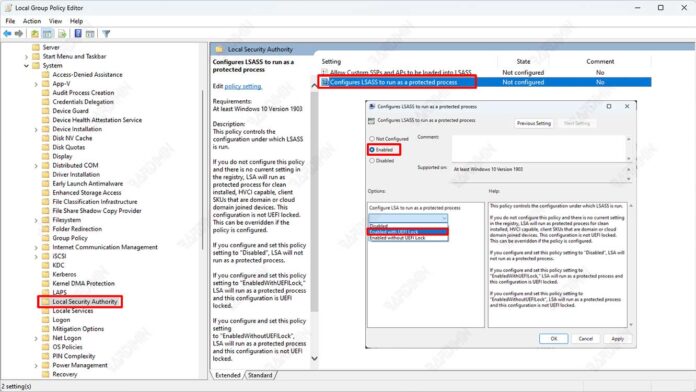The image size is (696, 392).
Task: Click the dialog title bar policy icon
Action: click(372, 107)
